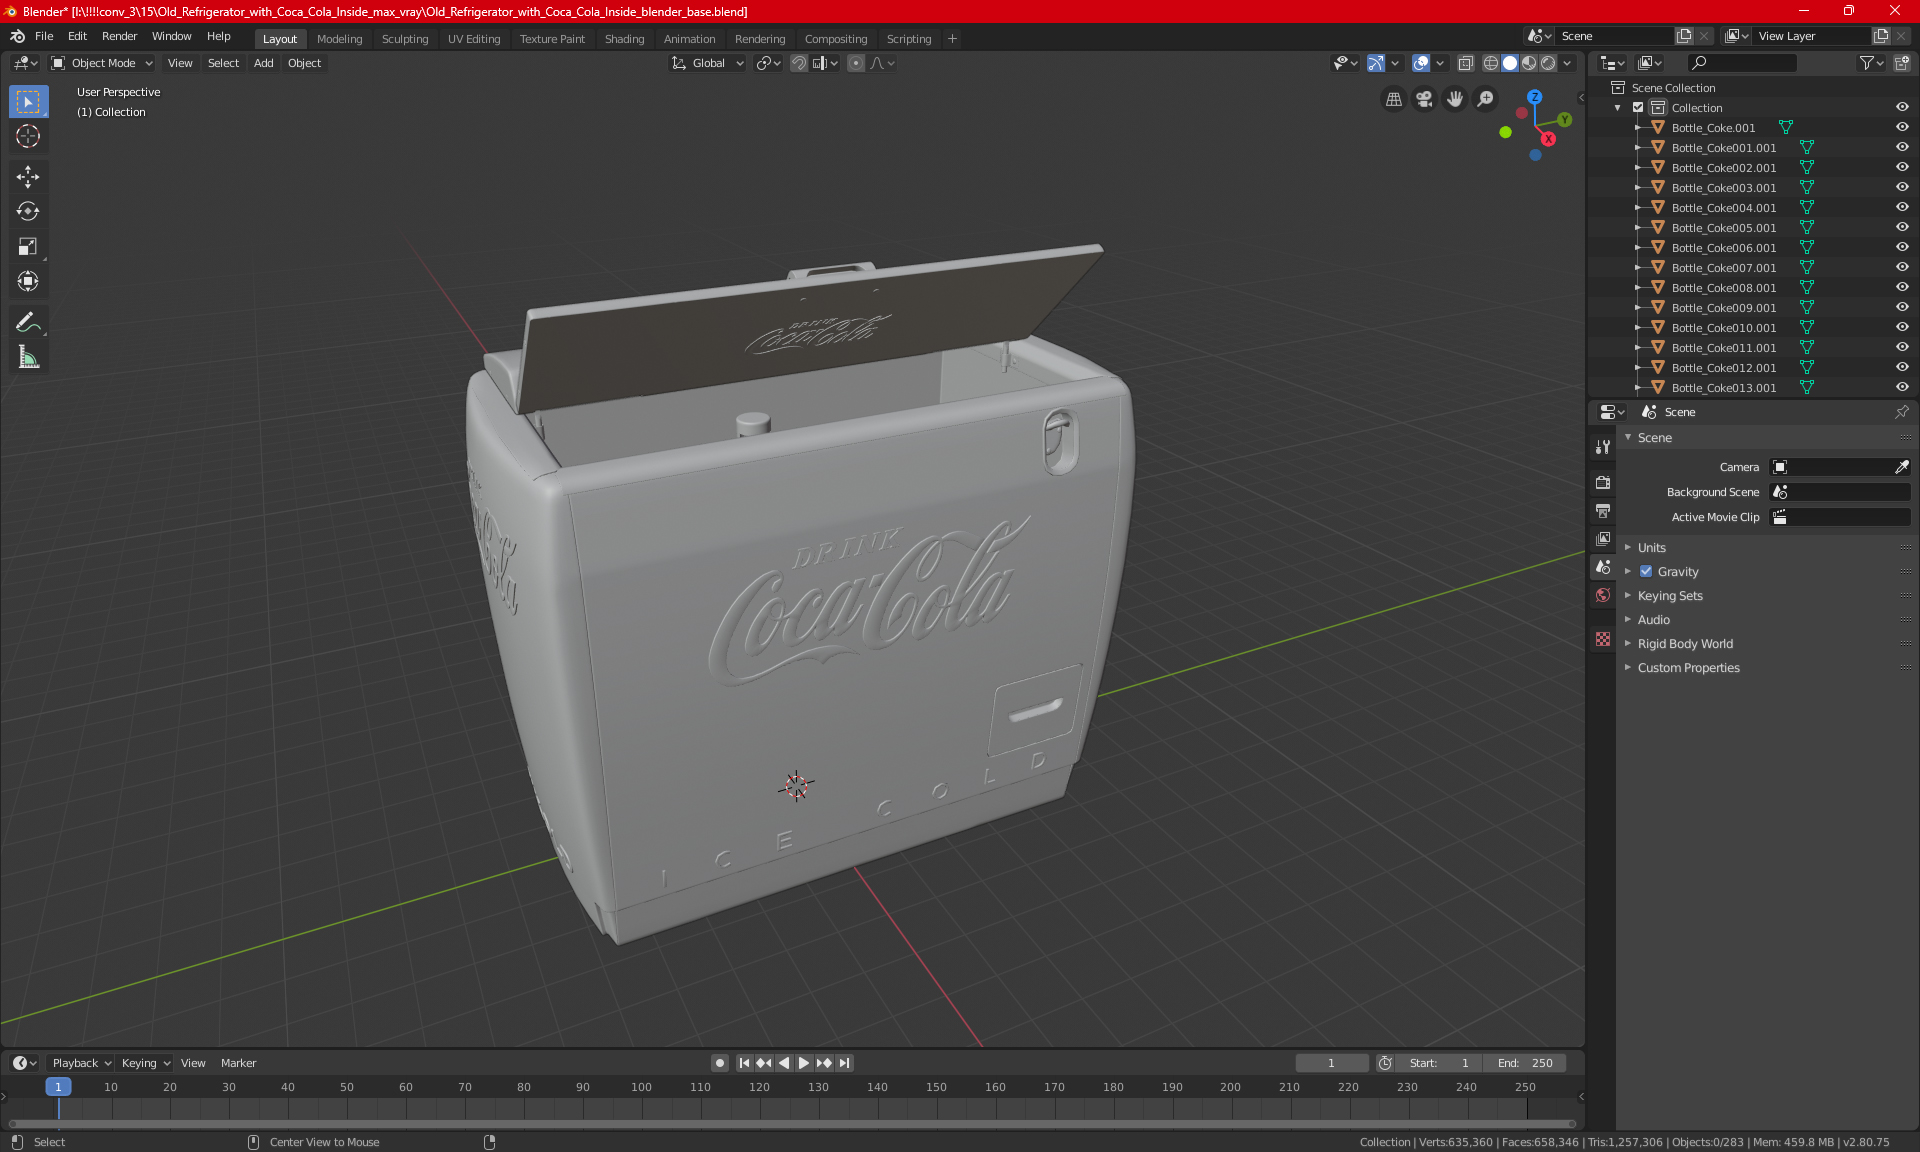The width and height of the screenshot is (1920, 1152).
Task: Toggle X-ray mode in viewport header
Action: (x=1465, y=63)
